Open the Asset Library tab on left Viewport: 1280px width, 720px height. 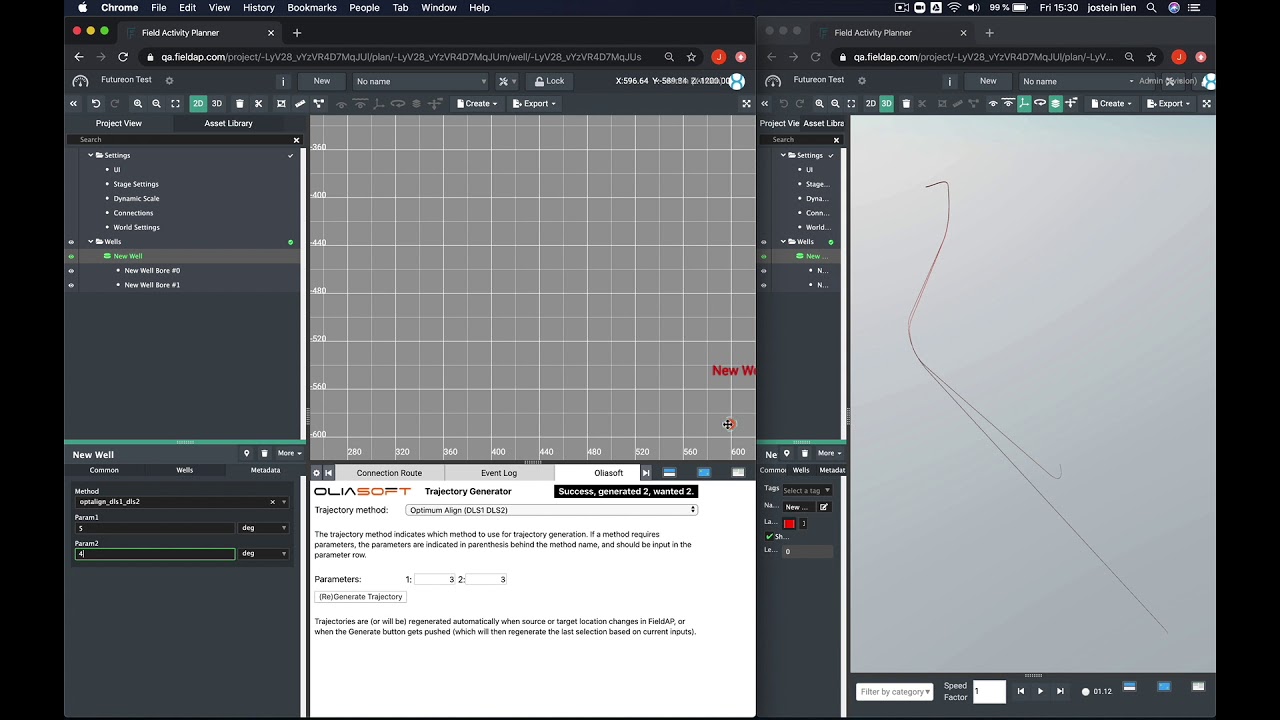[x=228, y=123]
